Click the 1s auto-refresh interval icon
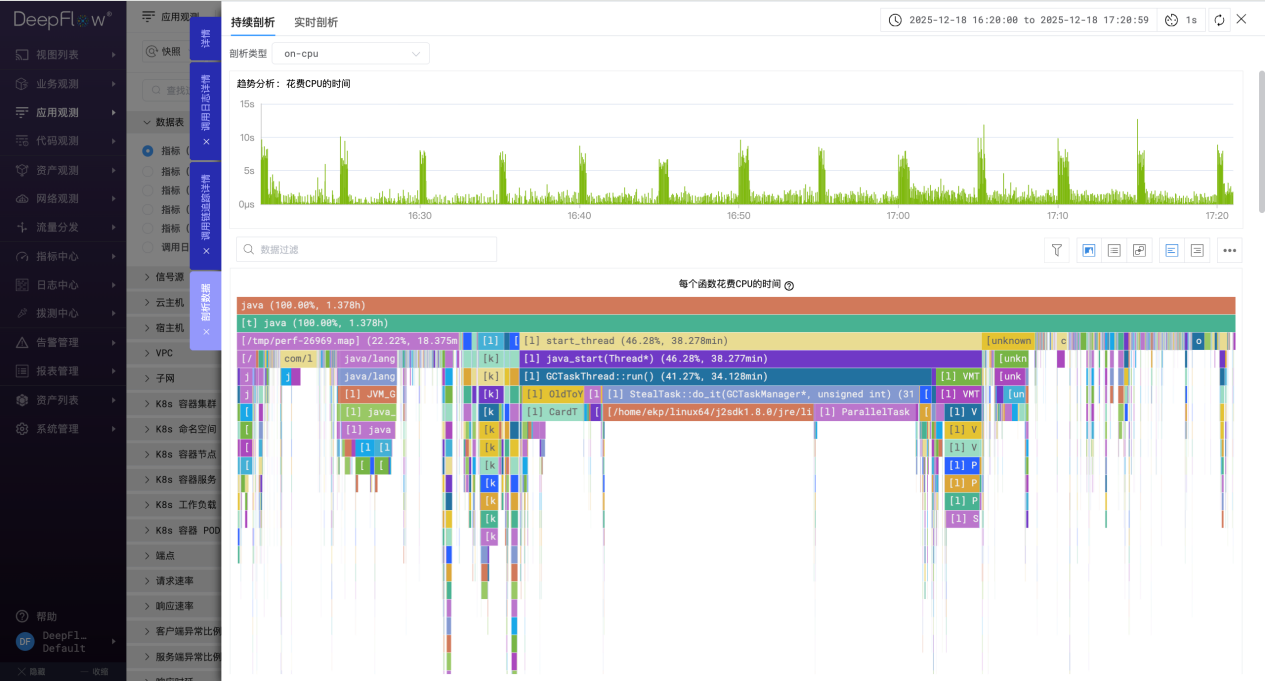 point(1181,20)
